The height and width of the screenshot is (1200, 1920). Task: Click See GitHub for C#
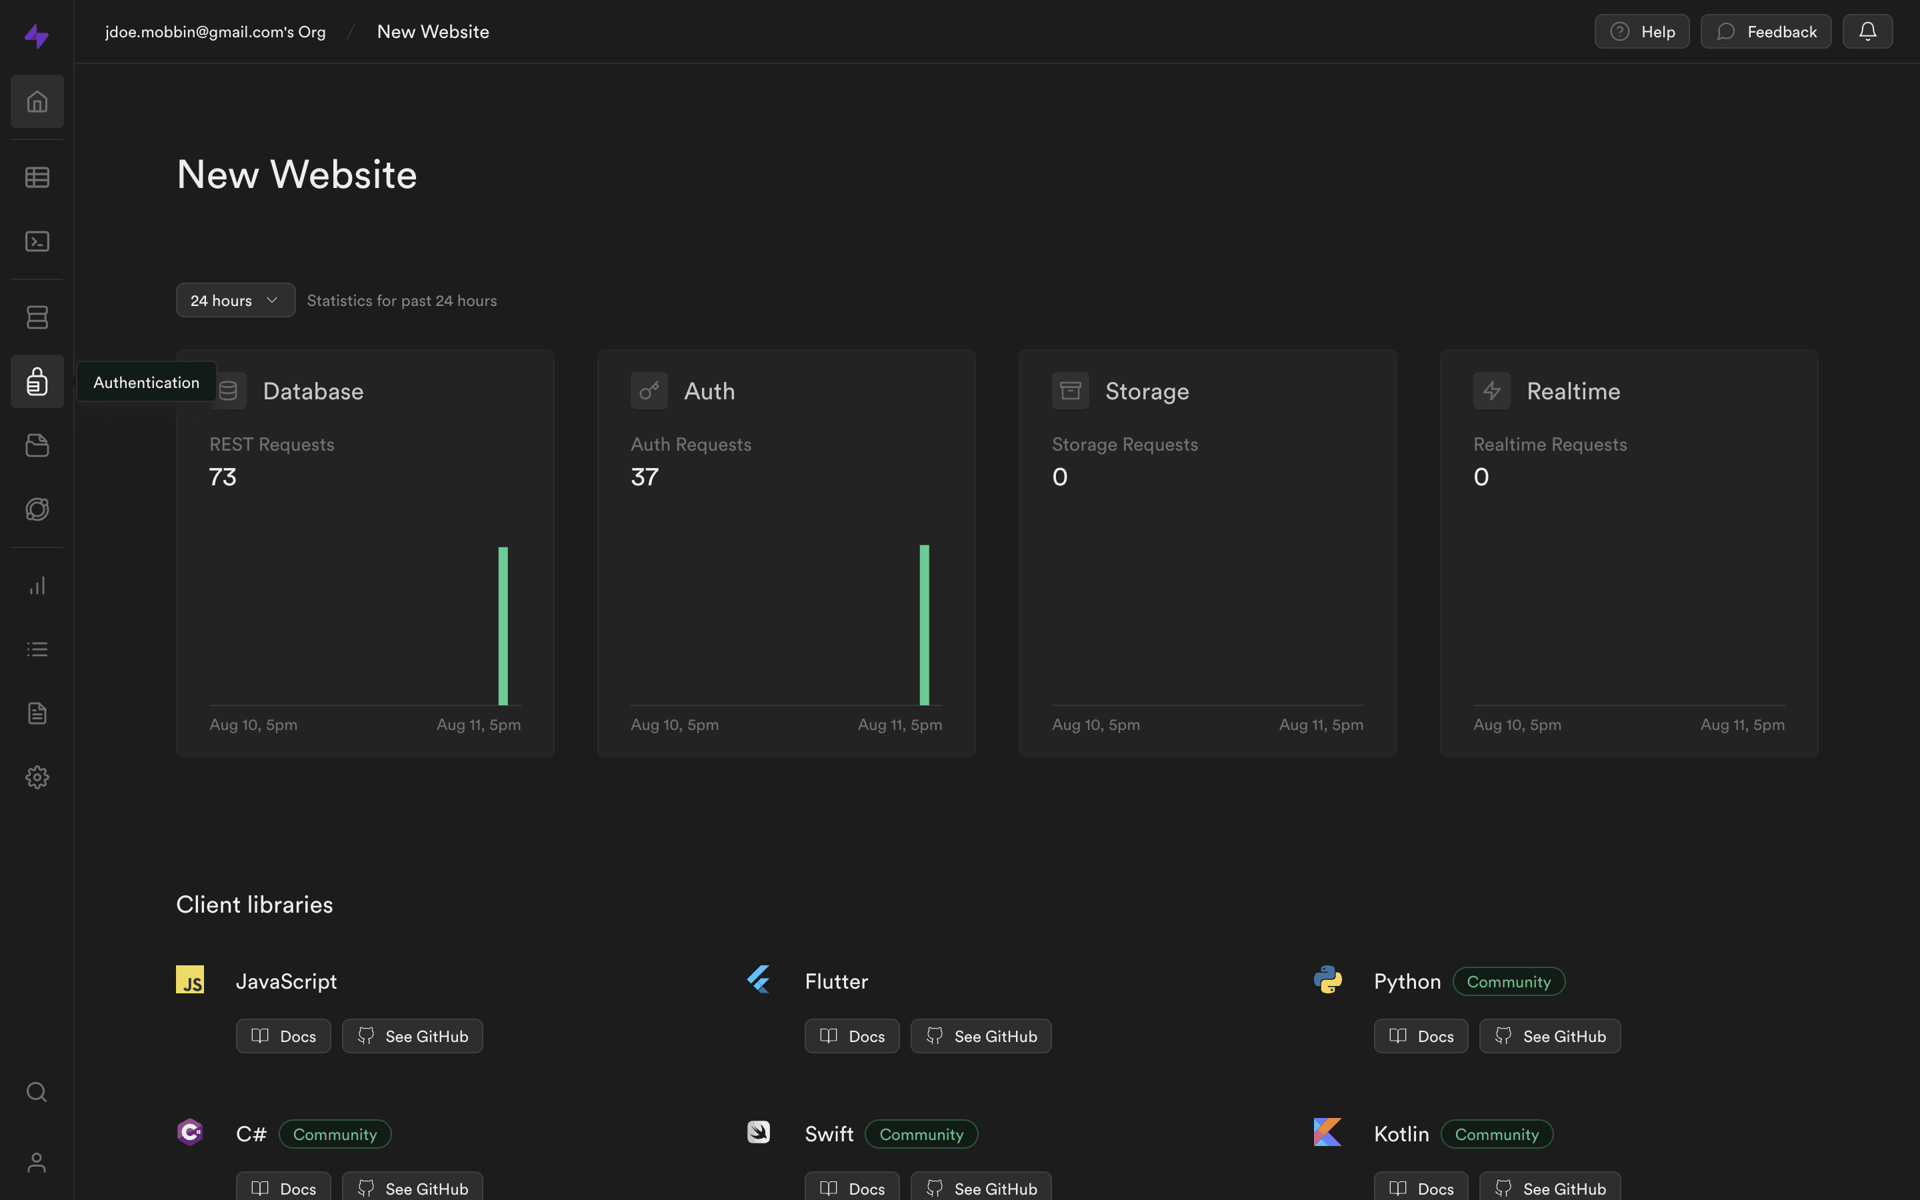click(412, 1186)
